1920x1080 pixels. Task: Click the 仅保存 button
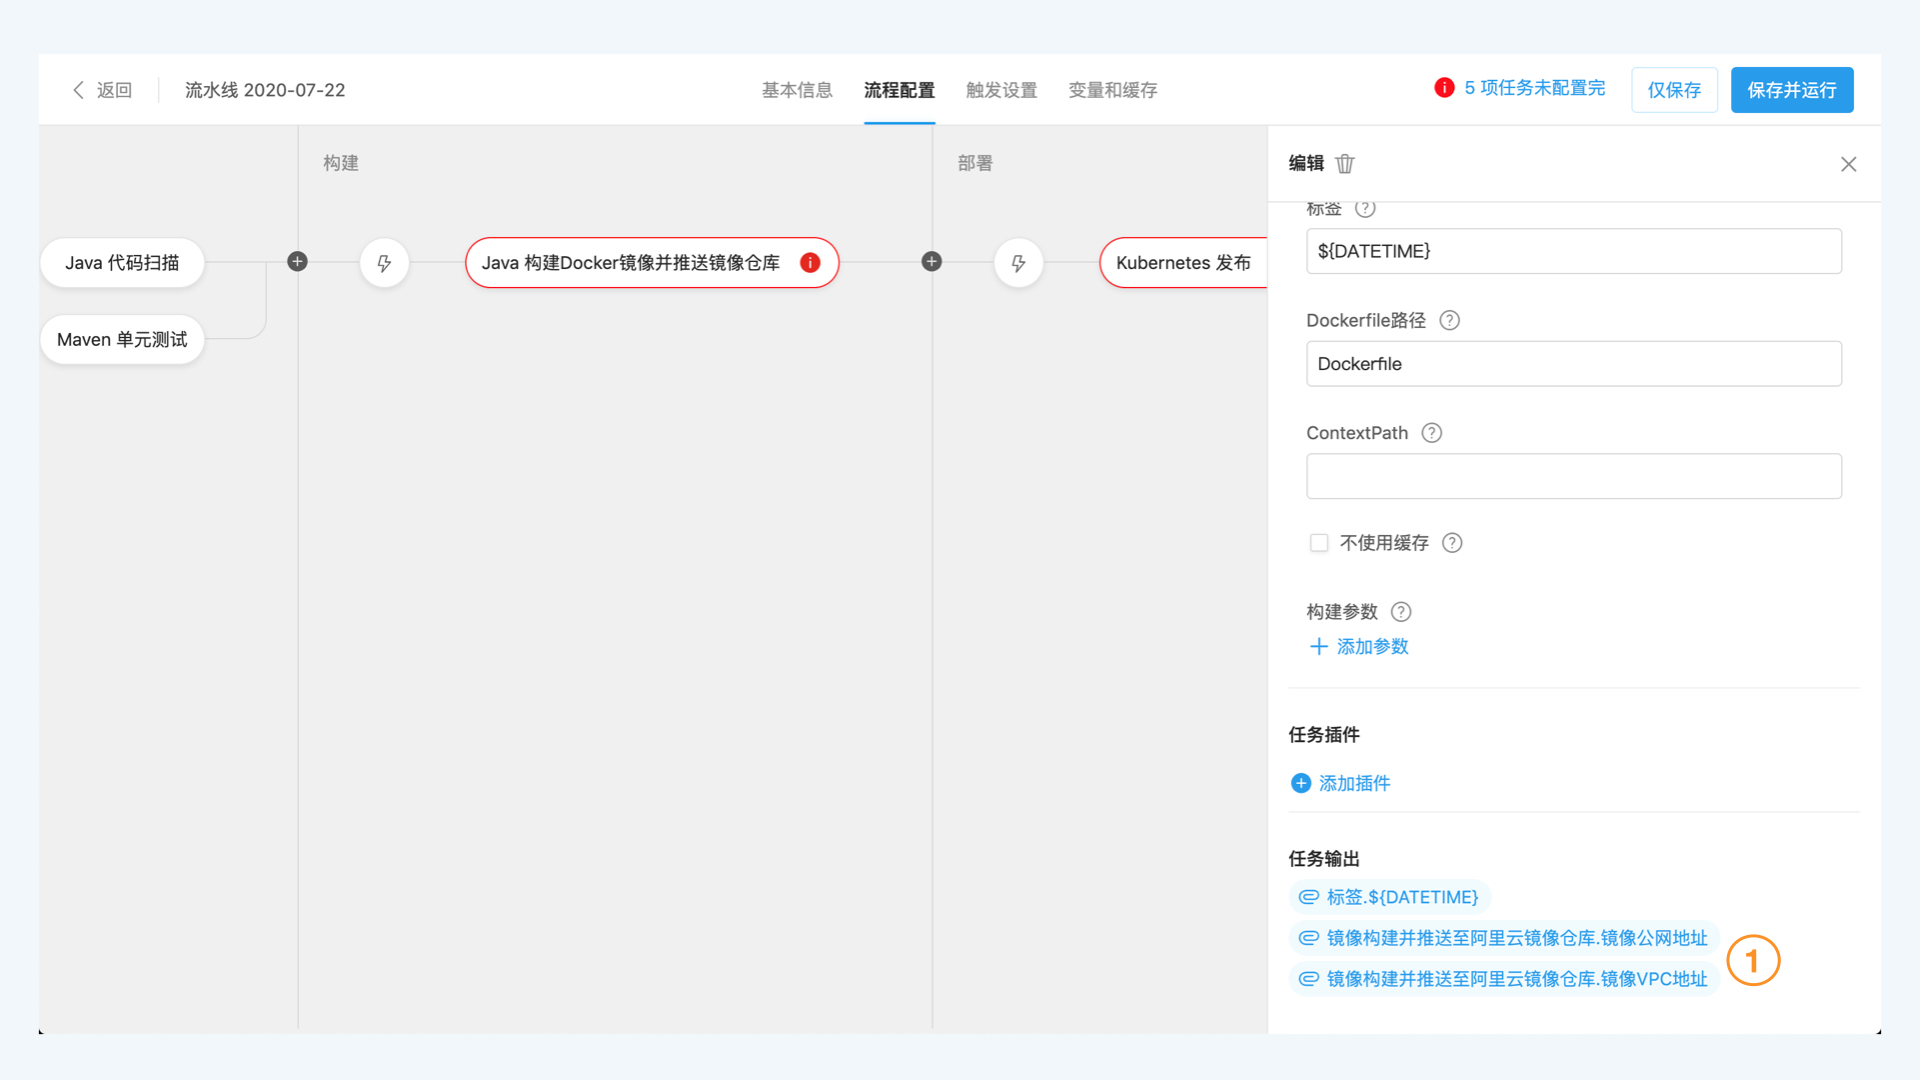(1673, 90)
